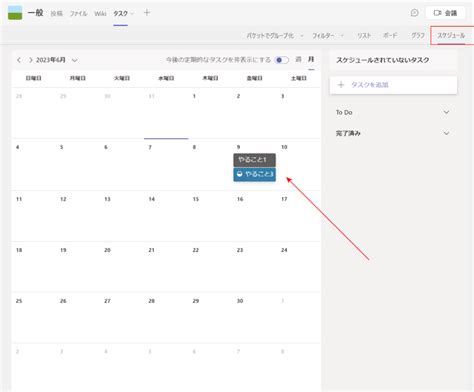Switch to the 投稿 tab
This screenshot has width=474, height=392.
(x=57, y=13)
